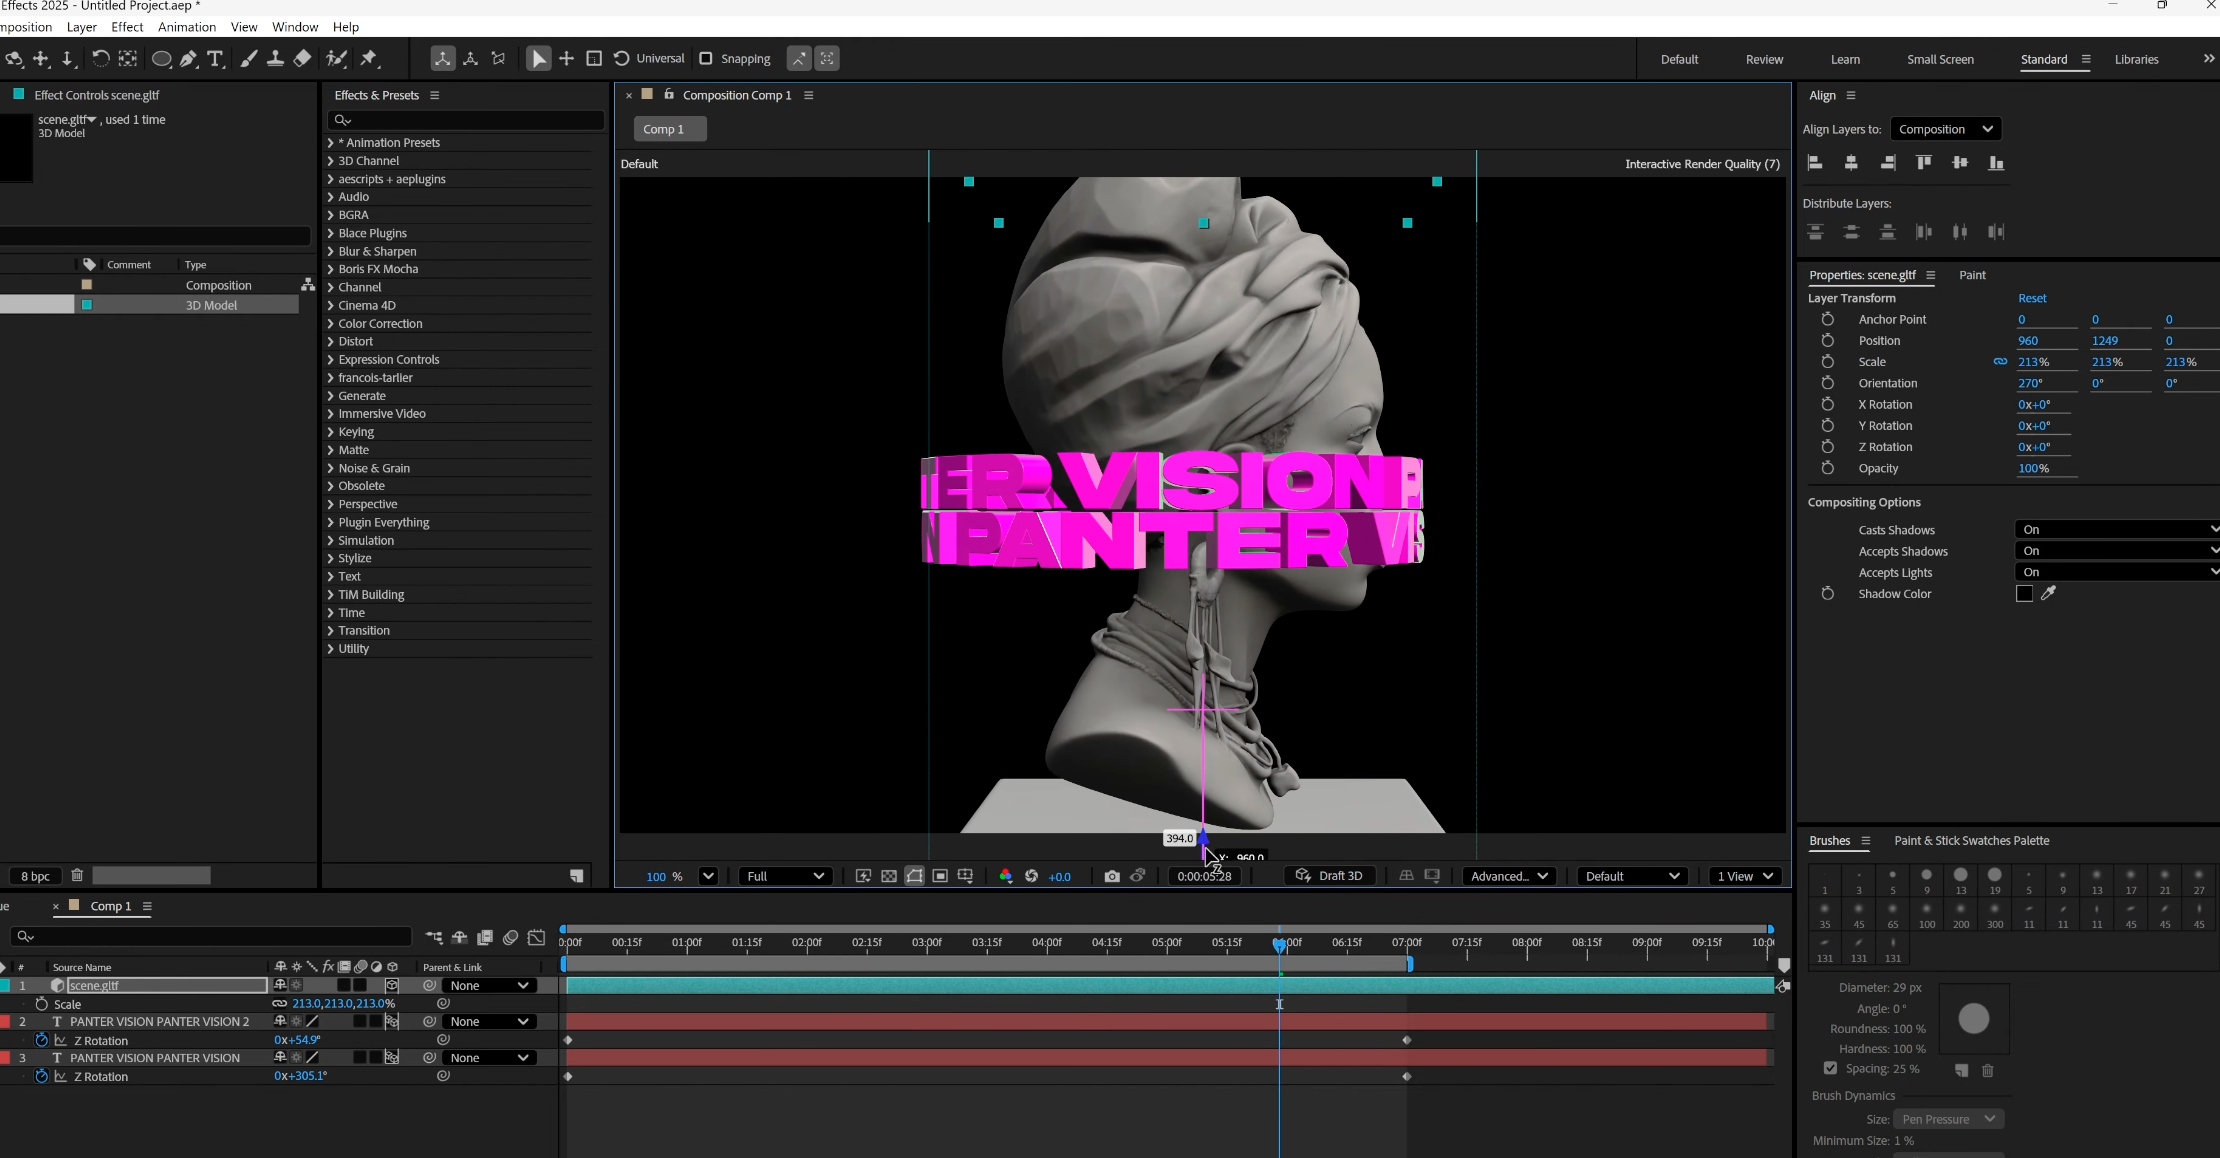The height and width of the screenshot is (1158, 2220).
Task: Open the Animation menu
Action: click(x=186, y=27)
